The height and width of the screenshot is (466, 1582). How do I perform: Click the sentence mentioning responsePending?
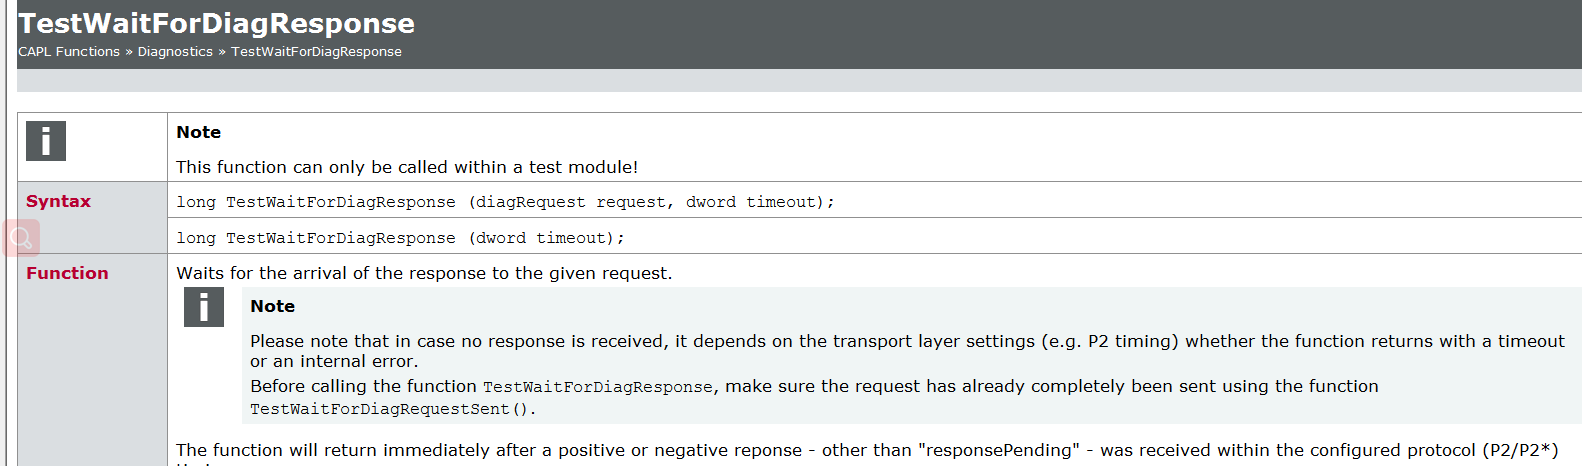click(867, 450)
